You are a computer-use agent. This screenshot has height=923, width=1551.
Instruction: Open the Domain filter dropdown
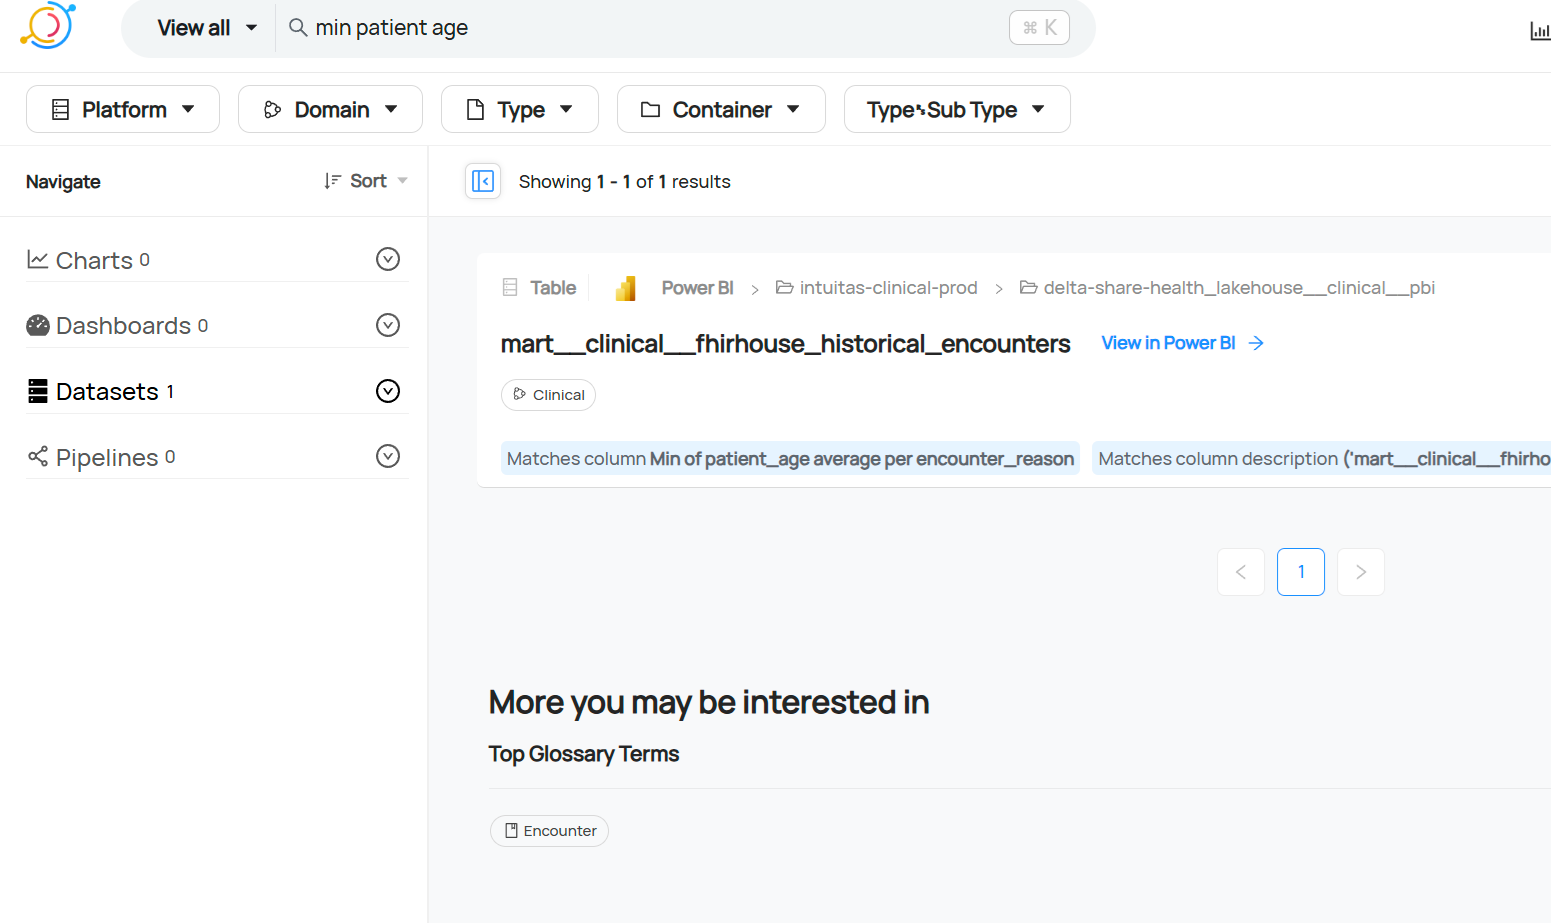(x=330, y=109)
